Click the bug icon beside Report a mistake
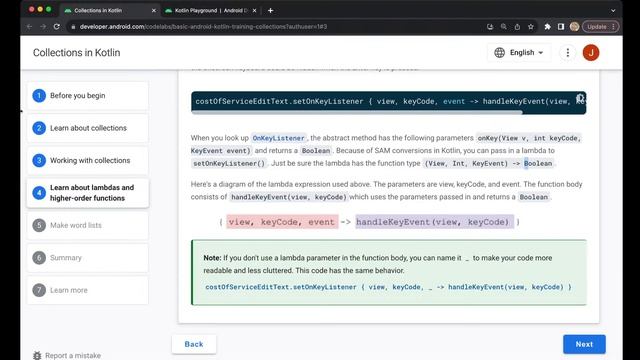The image size is (640, 360). coord(37,356)
